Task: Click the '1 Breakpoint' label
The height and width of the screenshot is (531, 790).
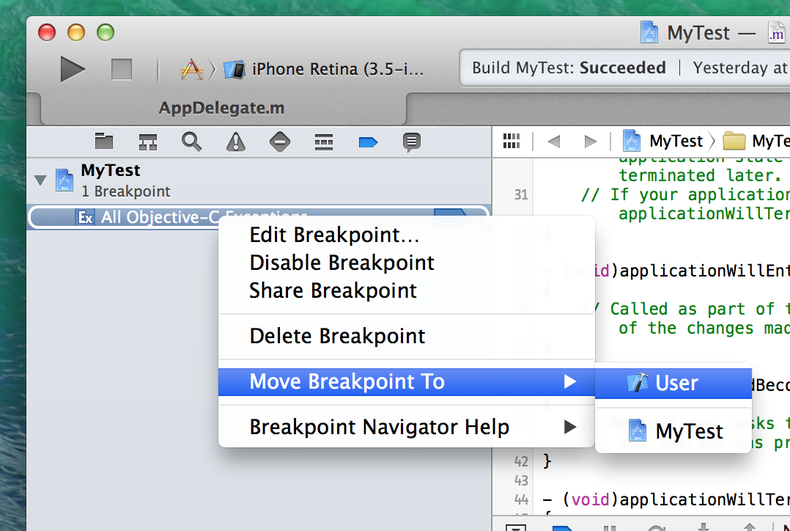Action: 126,191
